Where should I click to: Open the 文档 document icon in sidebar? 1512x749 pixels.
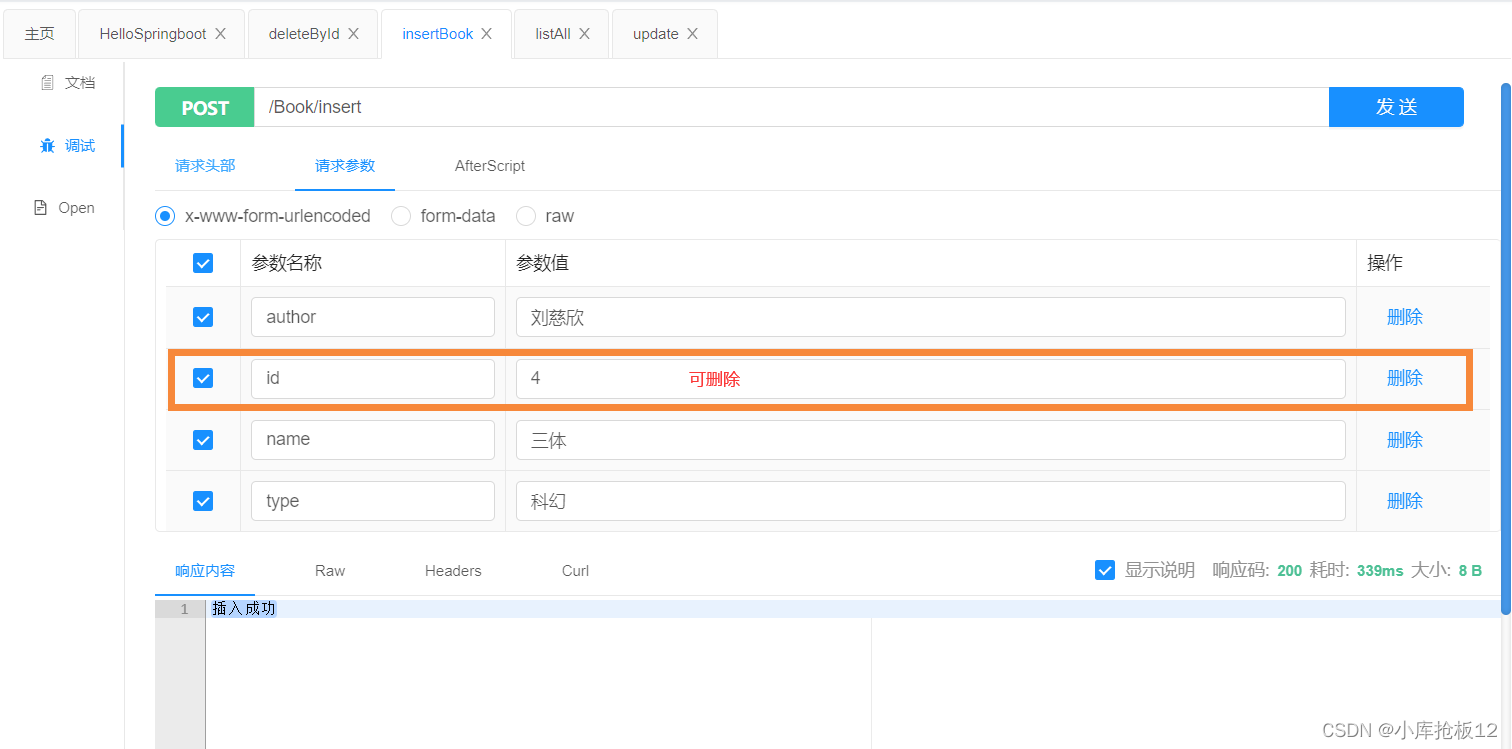click(x=47, y=83)
